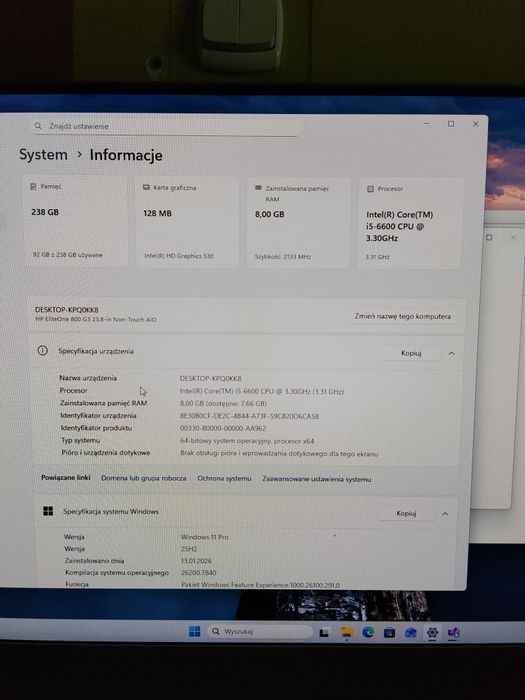Copy device specification with Kopiuj
This screenshot has height=700, width=525.
pyautogui.click(x=411, y=353)
